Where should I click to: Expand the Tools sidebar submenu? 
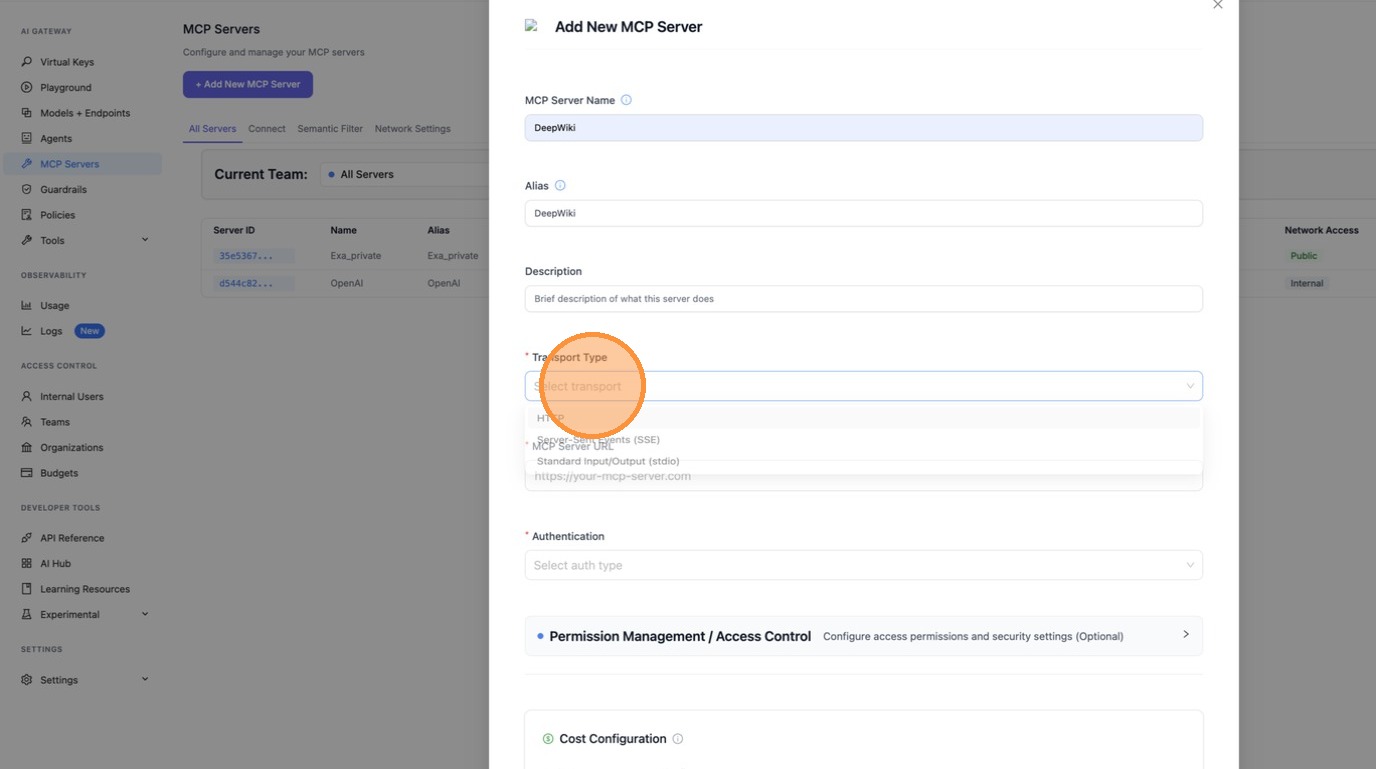(144, 240)
